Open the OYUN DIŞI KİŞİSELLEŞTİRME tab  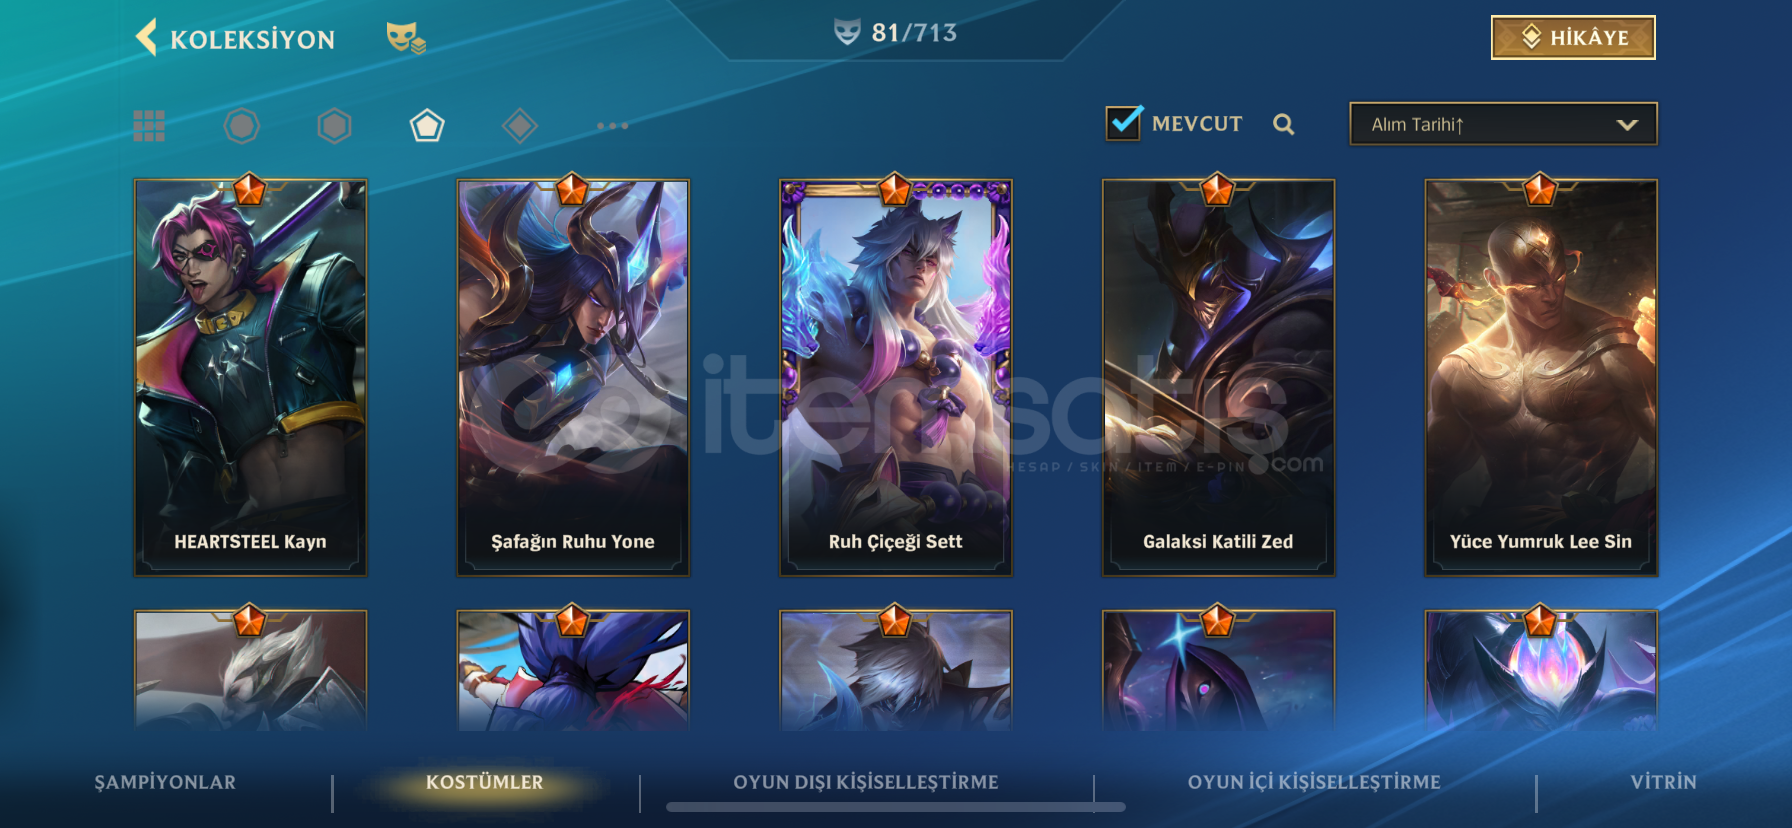tap(866, 782)
